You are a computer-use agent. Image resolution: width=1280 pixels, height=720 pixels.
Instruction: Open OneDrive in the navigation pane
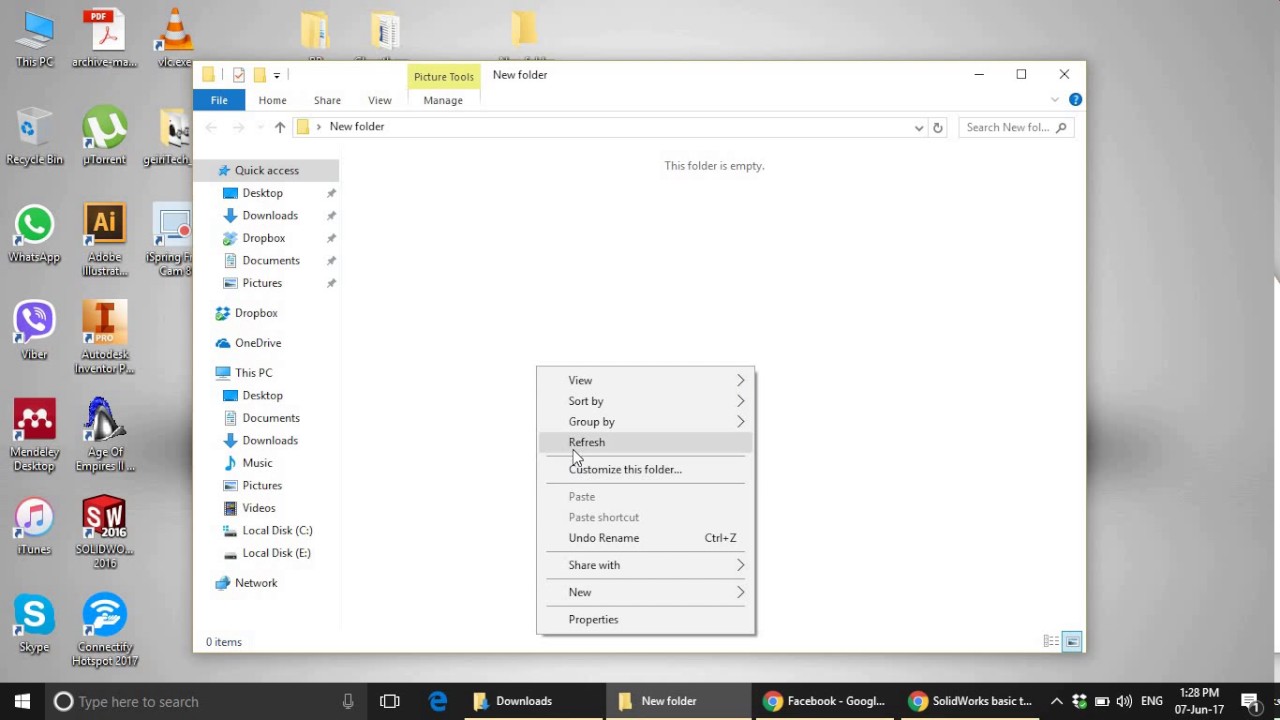258,343
